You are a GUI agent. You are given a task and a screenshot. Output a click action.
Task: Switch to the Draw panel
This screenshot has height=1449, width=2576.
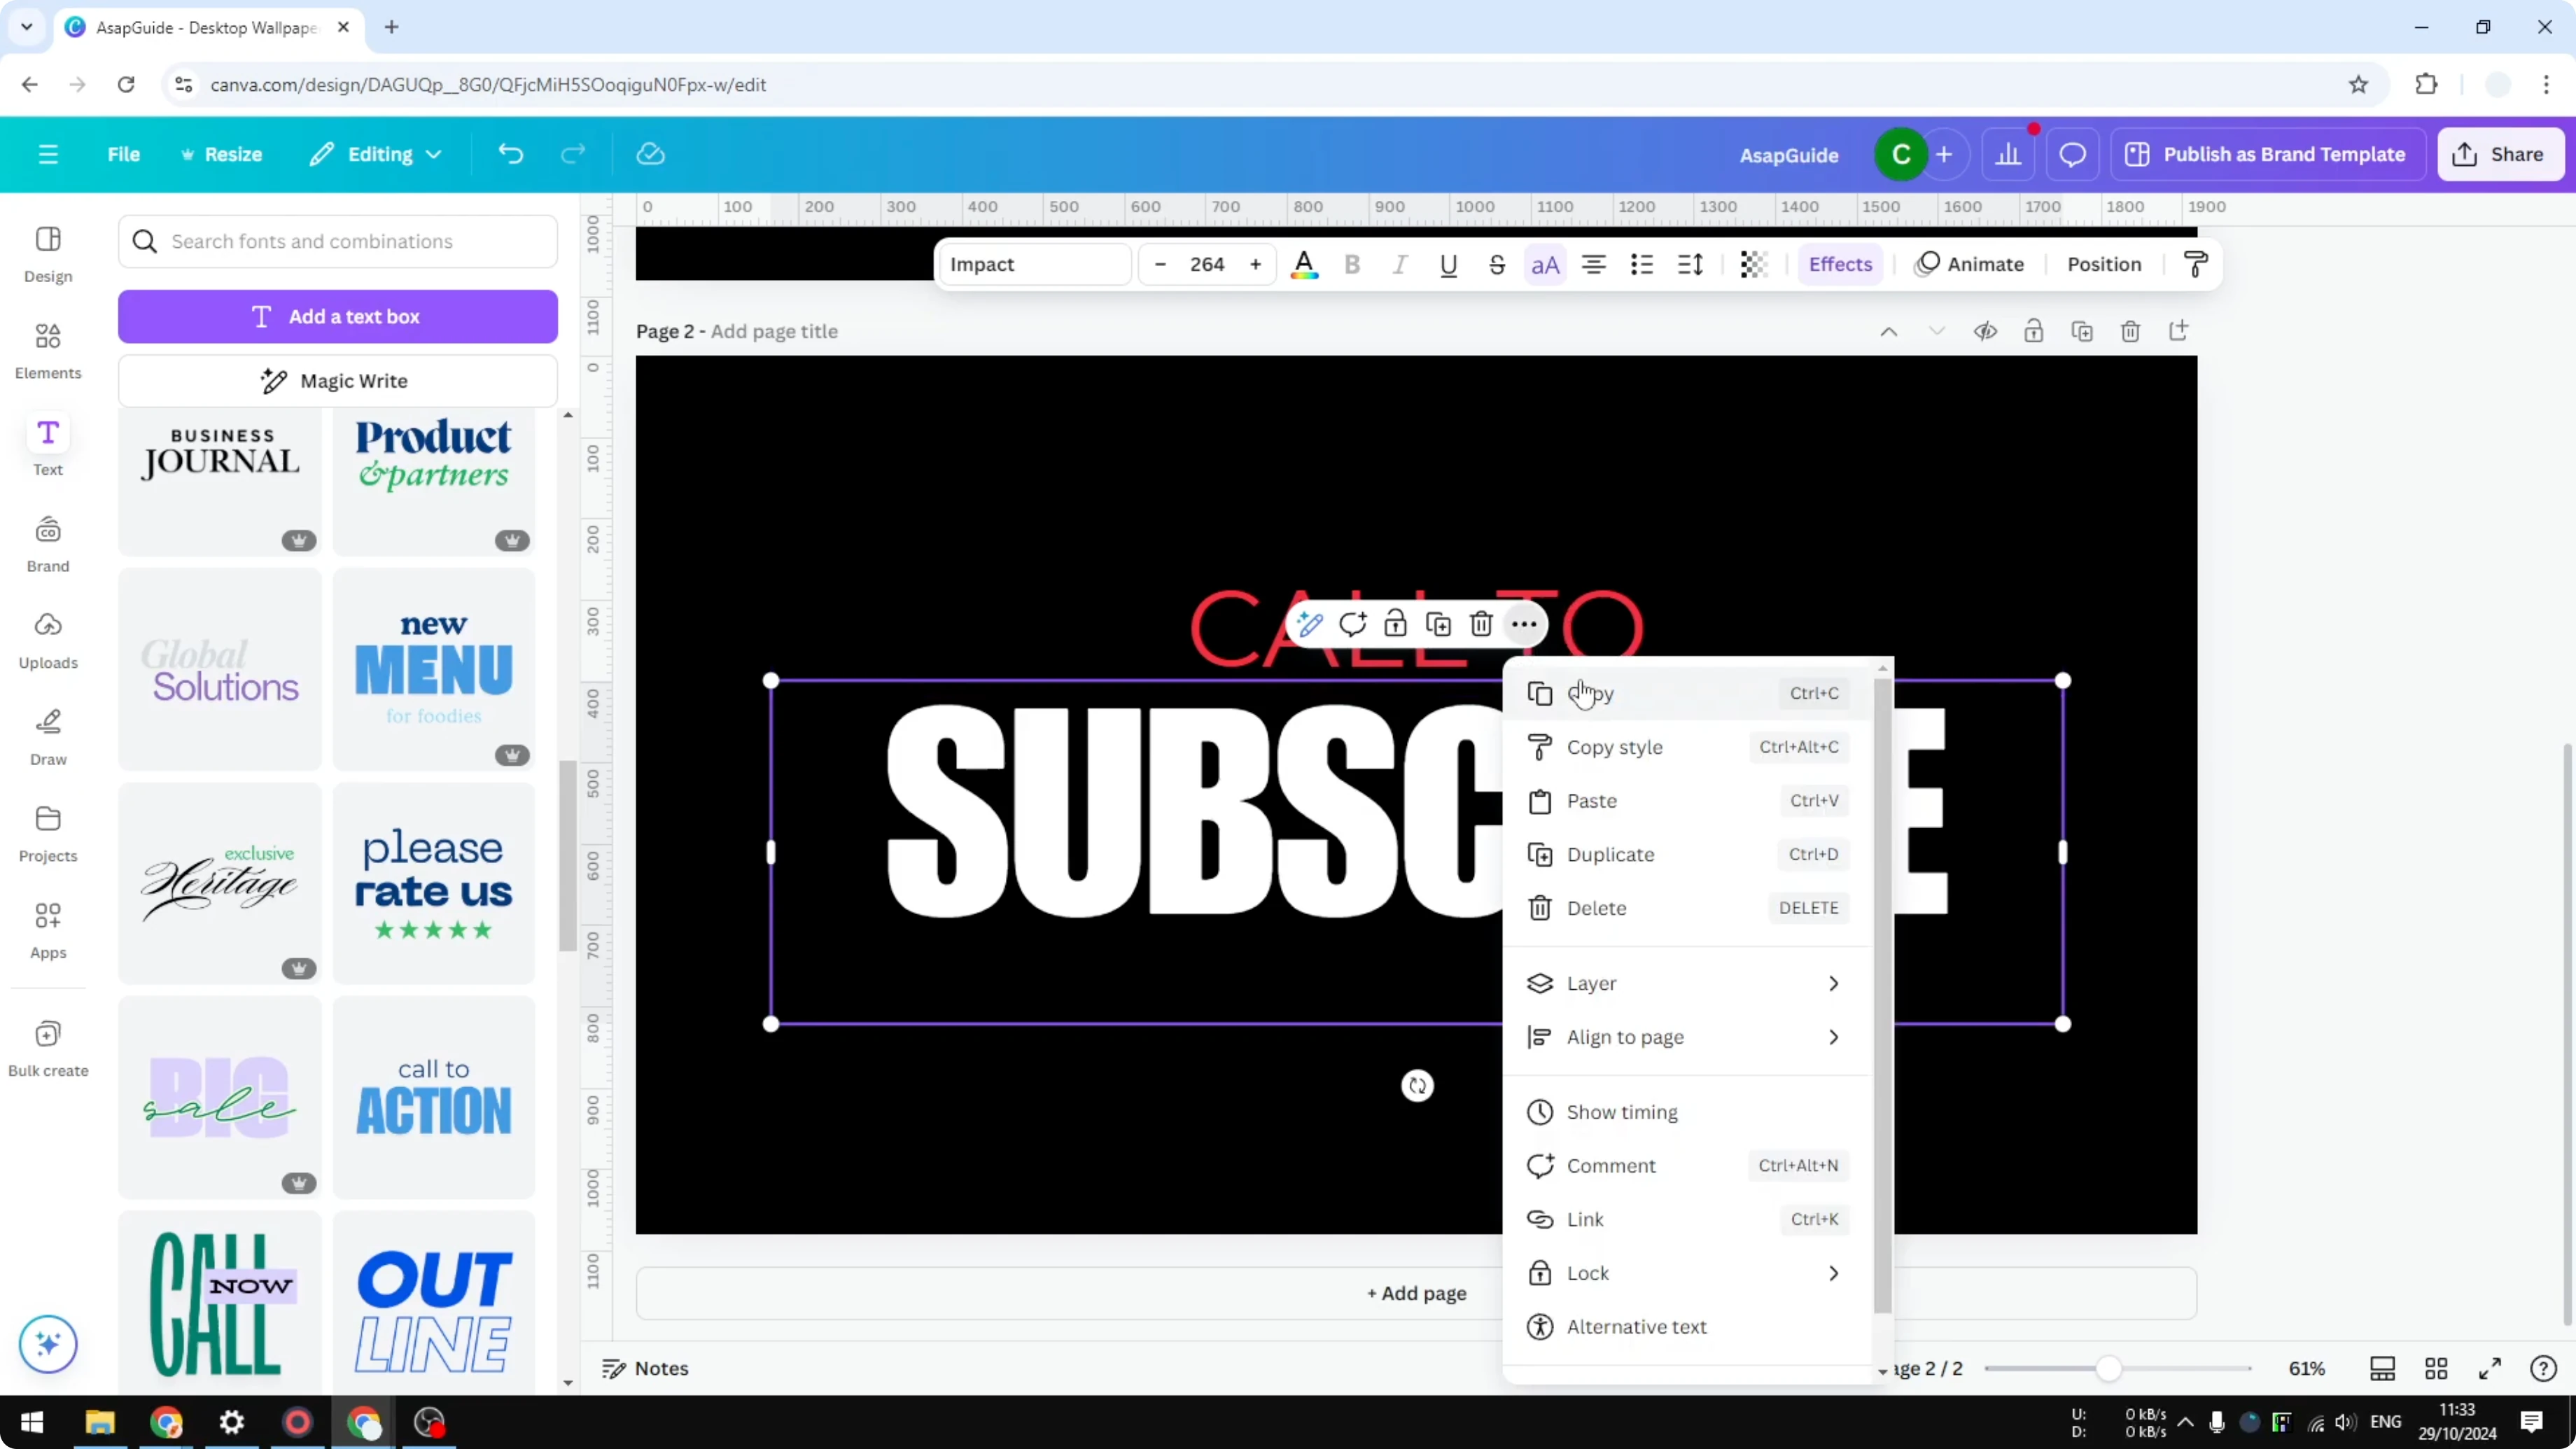coord(47,736)
